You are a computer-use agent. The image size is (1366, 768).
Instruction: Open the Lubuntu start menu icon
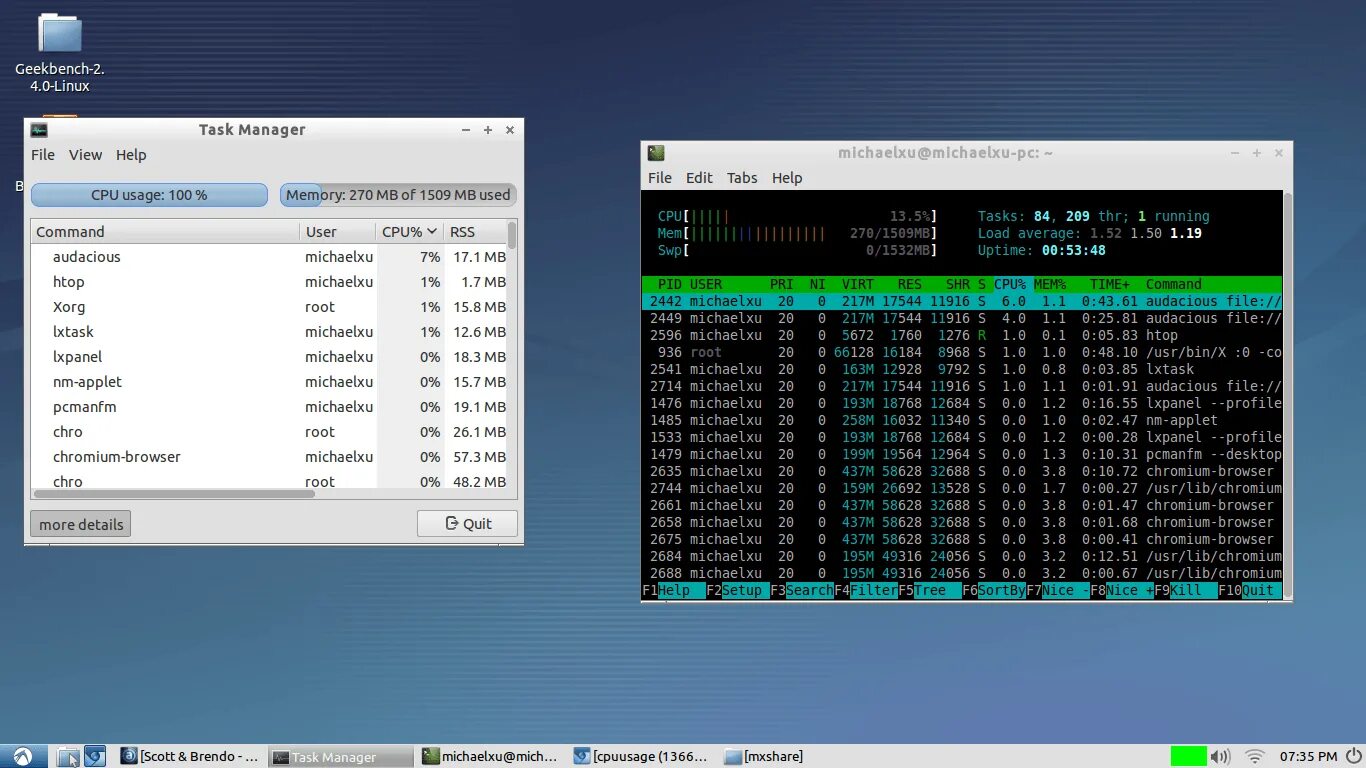[x=23, y=757]
